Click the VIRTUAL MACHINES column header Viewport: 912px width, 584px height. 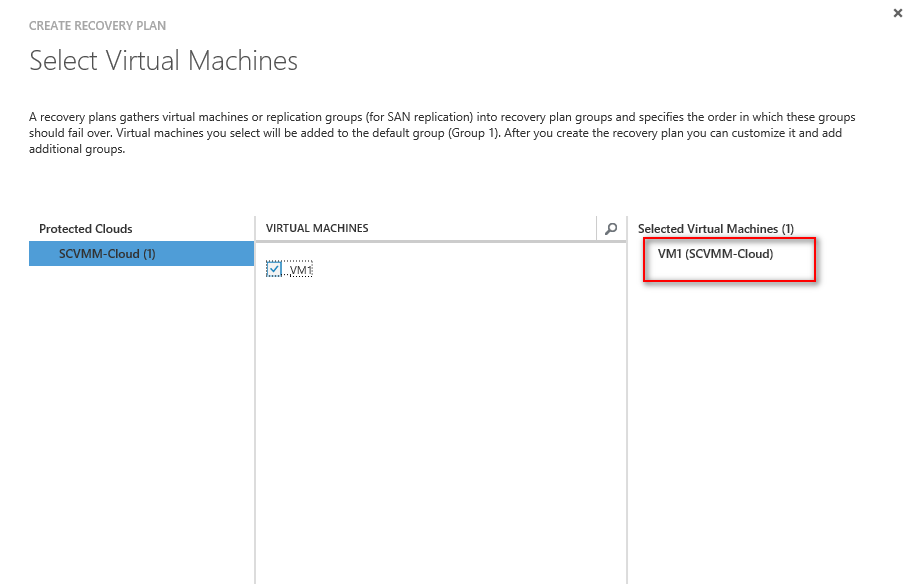click(x=317, y=228)
